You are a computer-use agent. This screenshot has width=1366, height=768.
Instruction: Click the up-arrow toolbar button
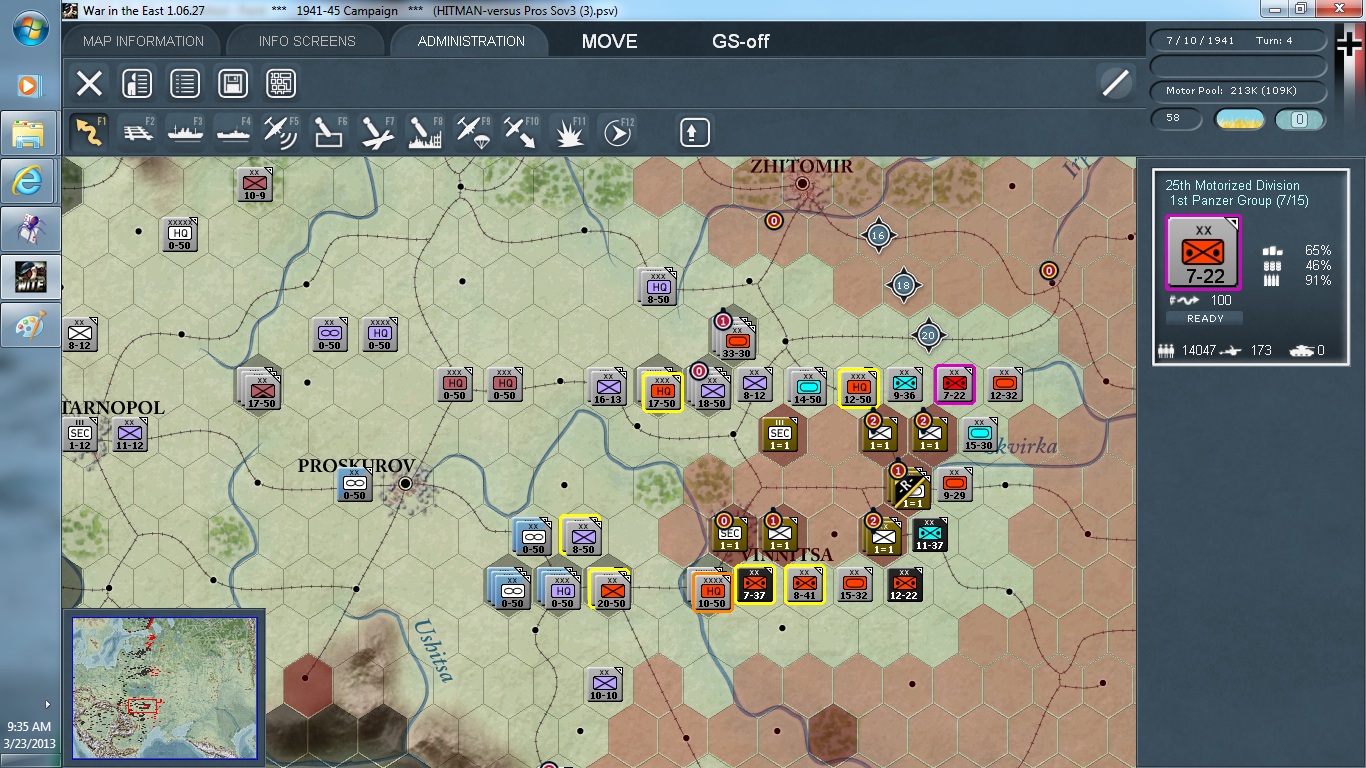[x=695, y=131]
